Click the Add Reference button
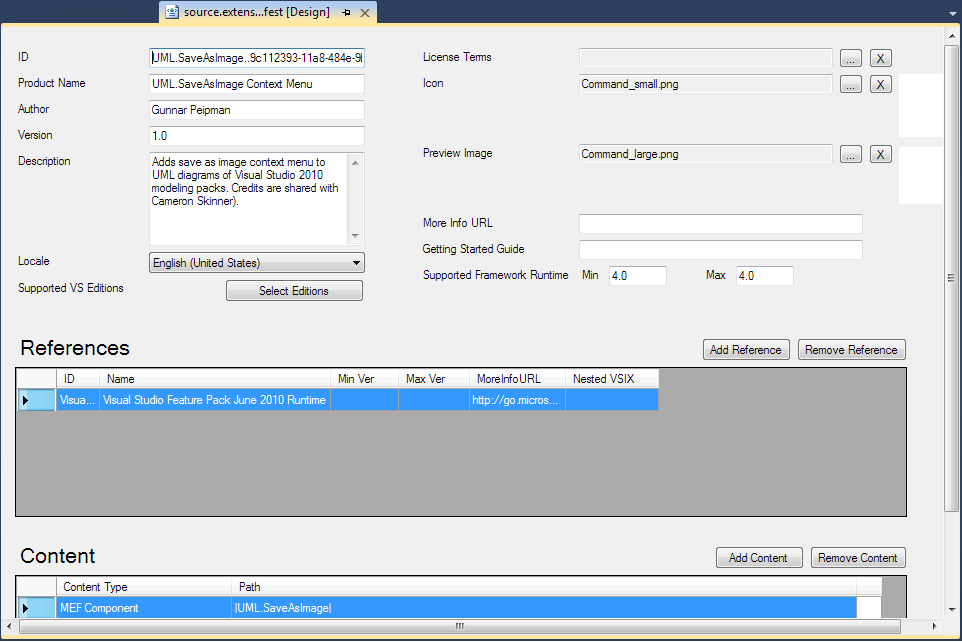Screen dimensions: 962x642 pos(746,350)
